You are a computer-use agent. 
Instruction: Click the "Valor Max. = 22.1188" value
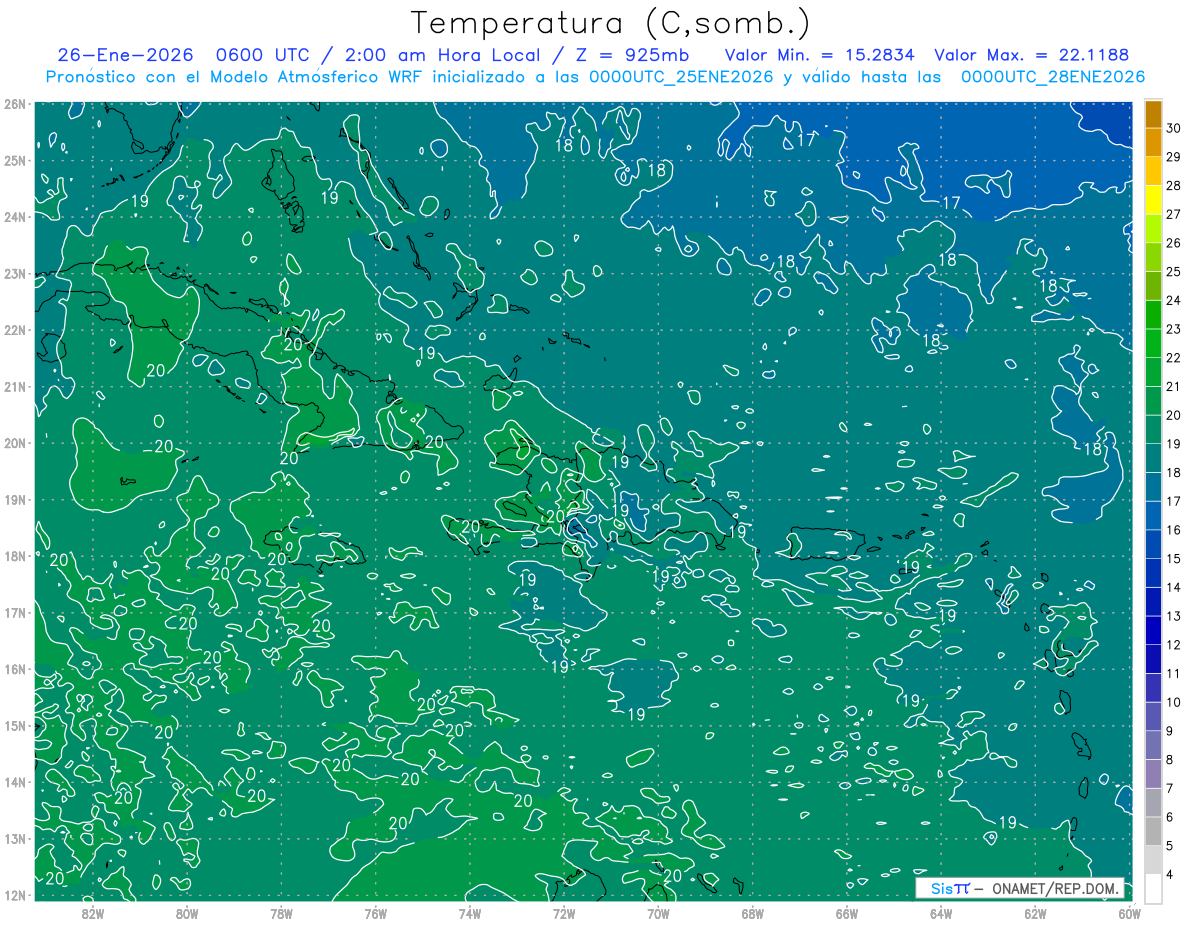pos(1032,55)
